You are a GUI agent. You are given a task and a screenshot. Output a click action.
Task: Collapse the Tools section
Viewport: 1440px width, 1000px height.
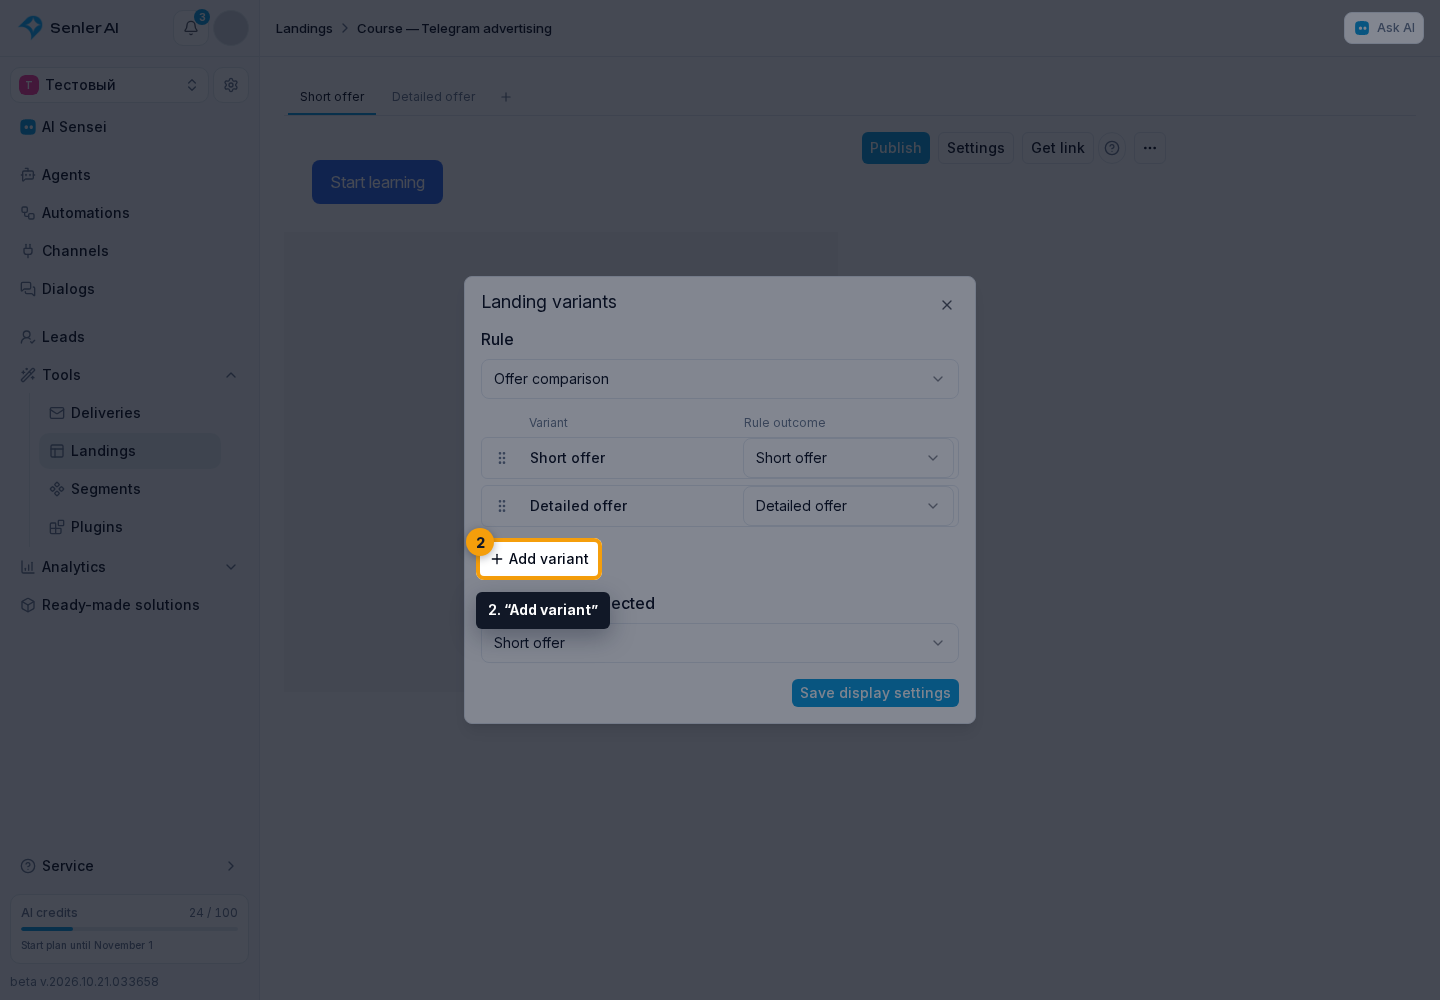click(231, 375)
